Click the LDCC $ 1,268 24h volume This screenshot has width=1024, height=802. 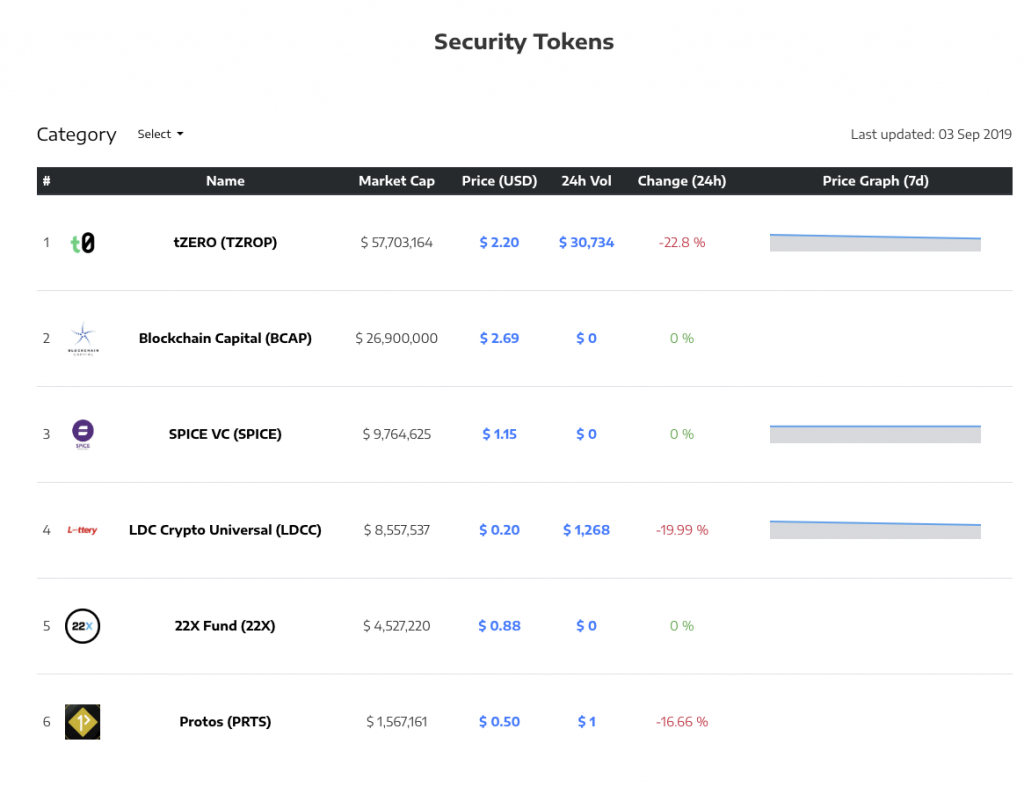tap(586, 530)
